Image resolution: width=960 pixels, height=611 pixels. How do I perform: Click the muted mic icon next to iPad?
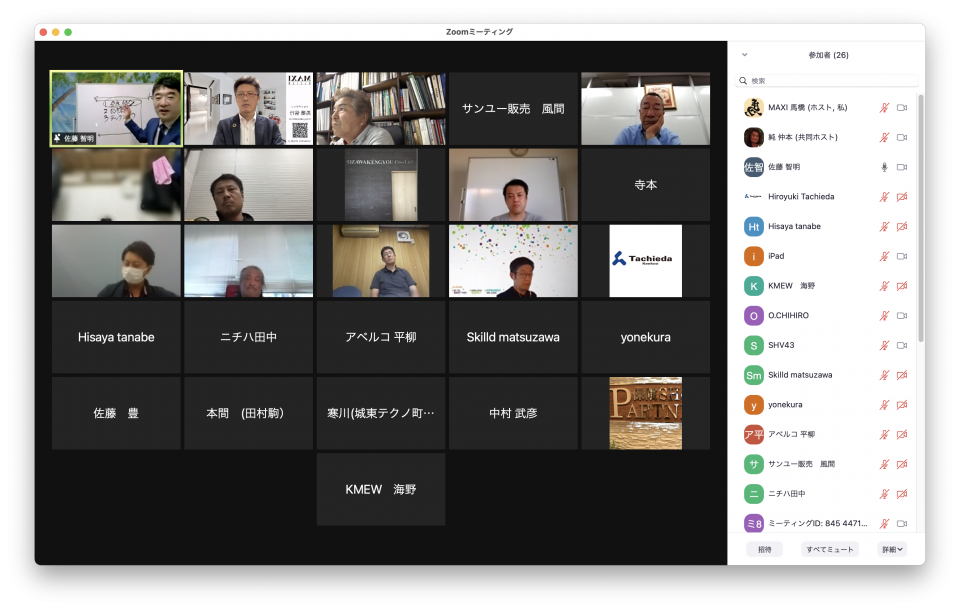(884, 256)
